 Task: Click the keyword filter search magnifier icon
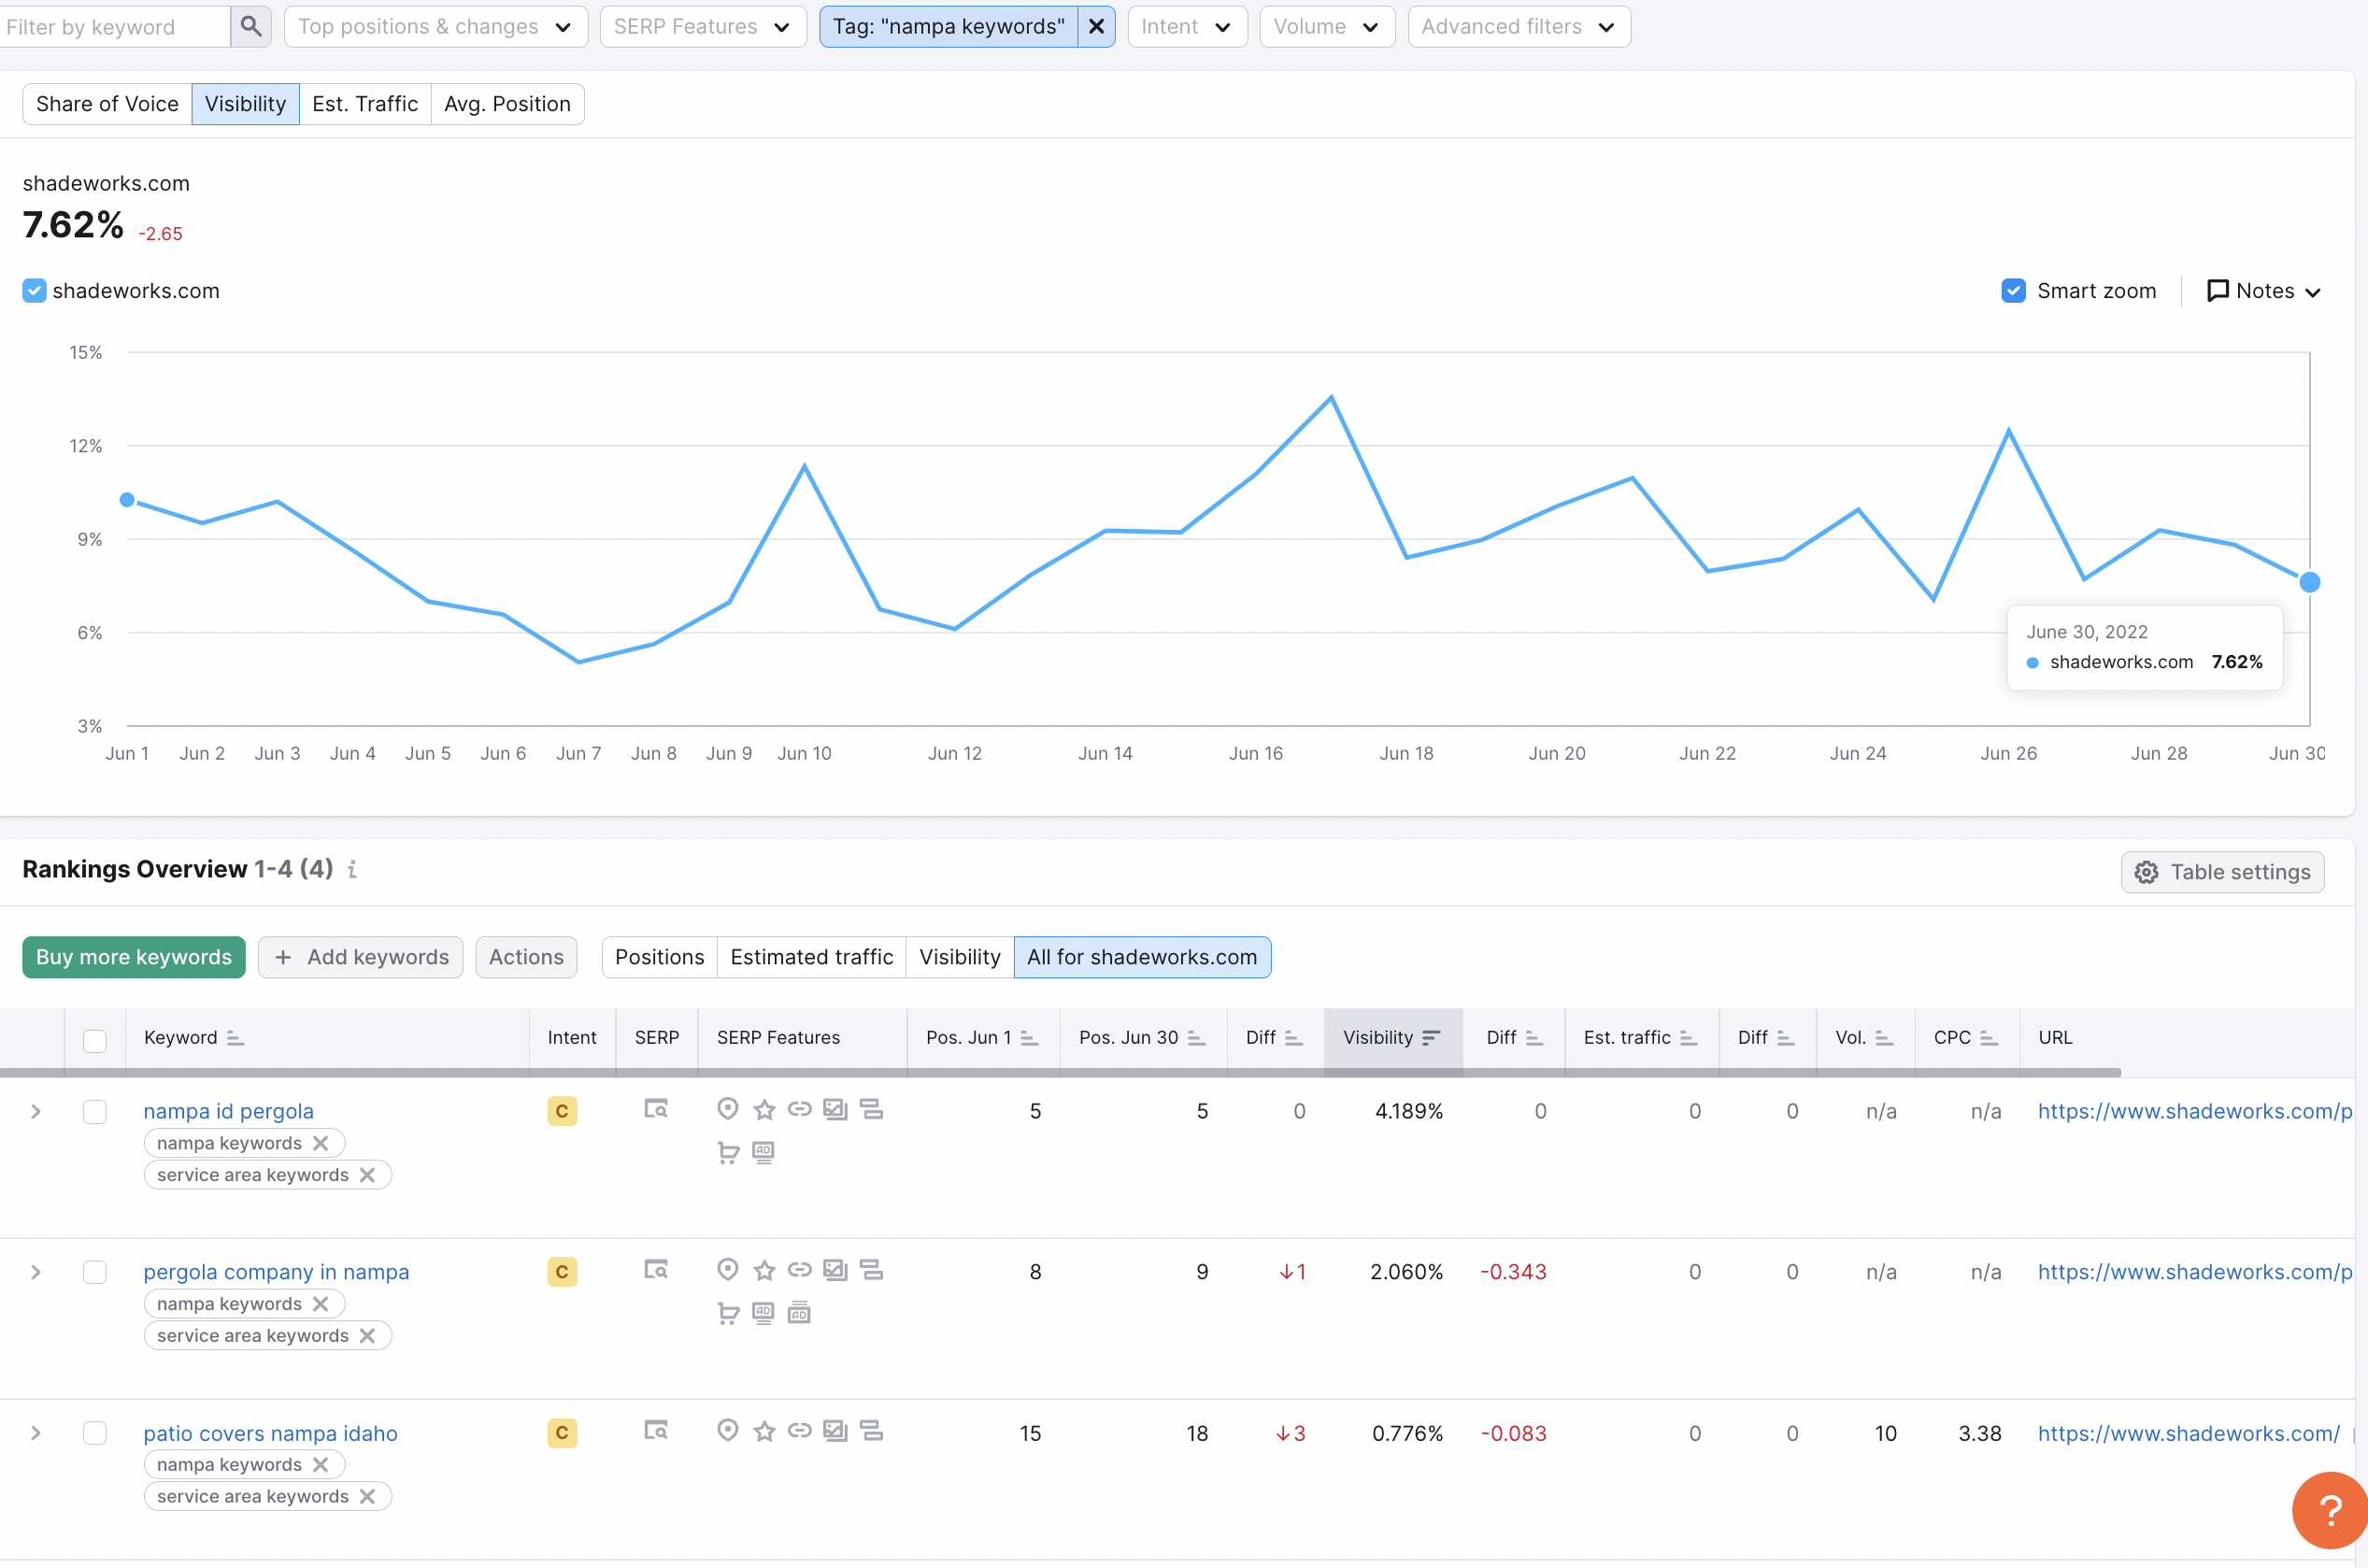[251, 26]
